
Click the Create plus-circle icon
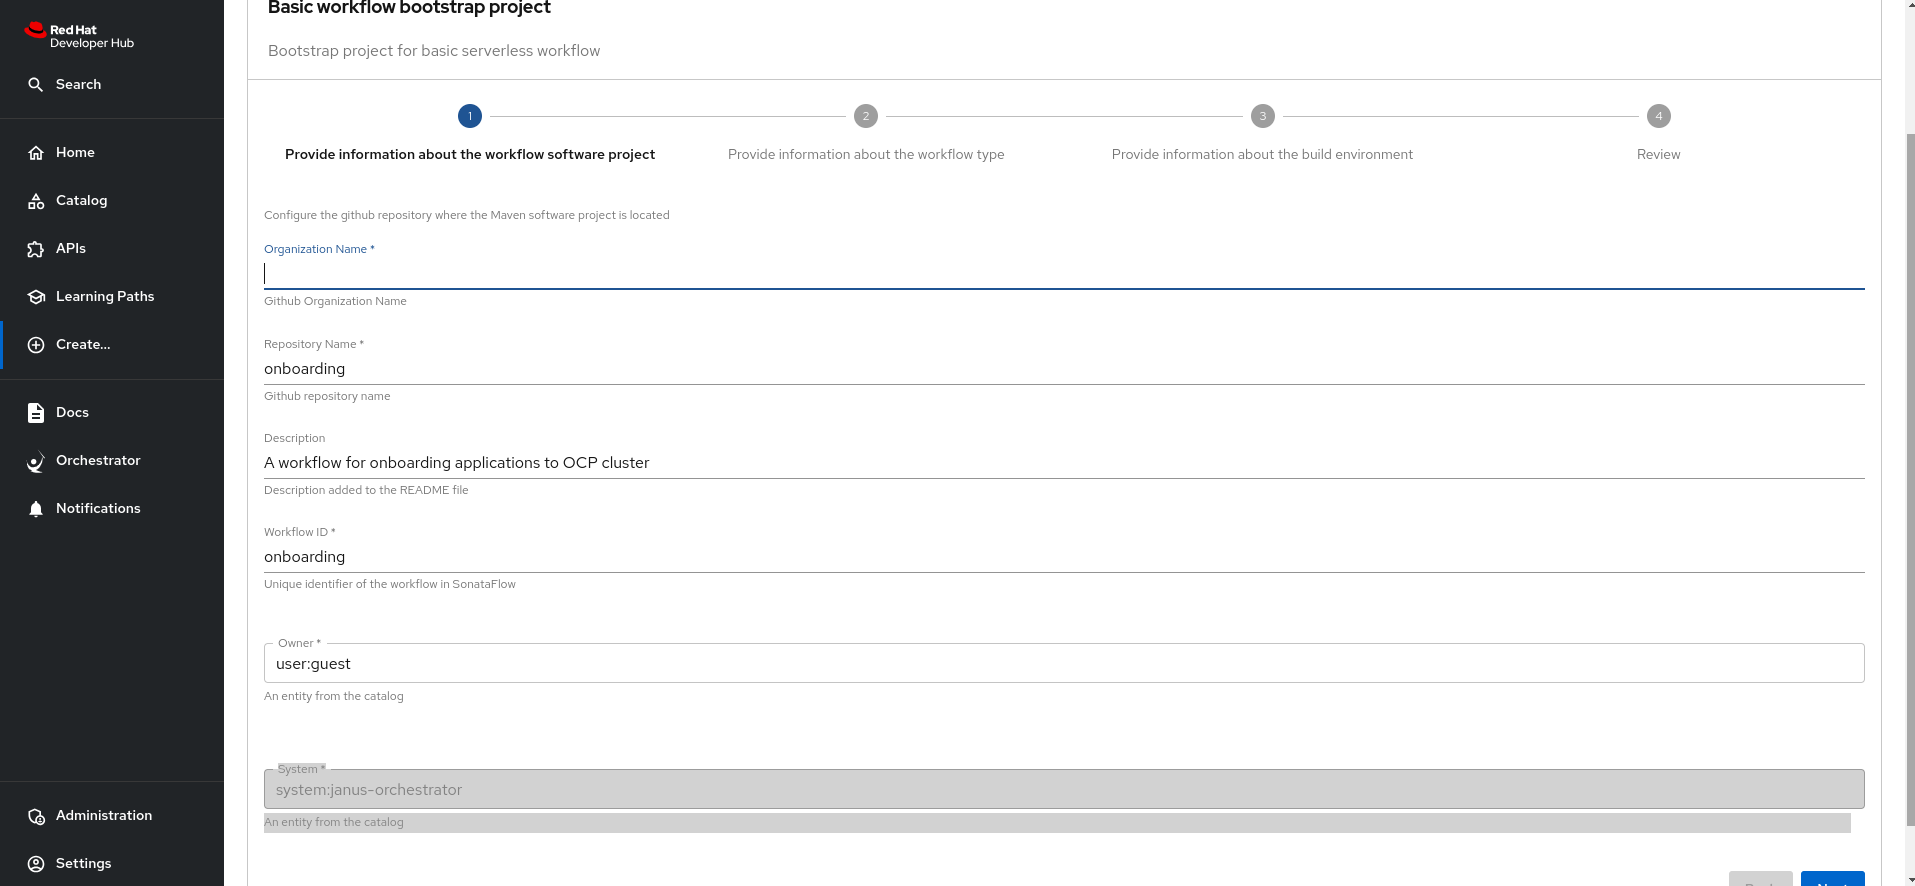pos(36,345)
